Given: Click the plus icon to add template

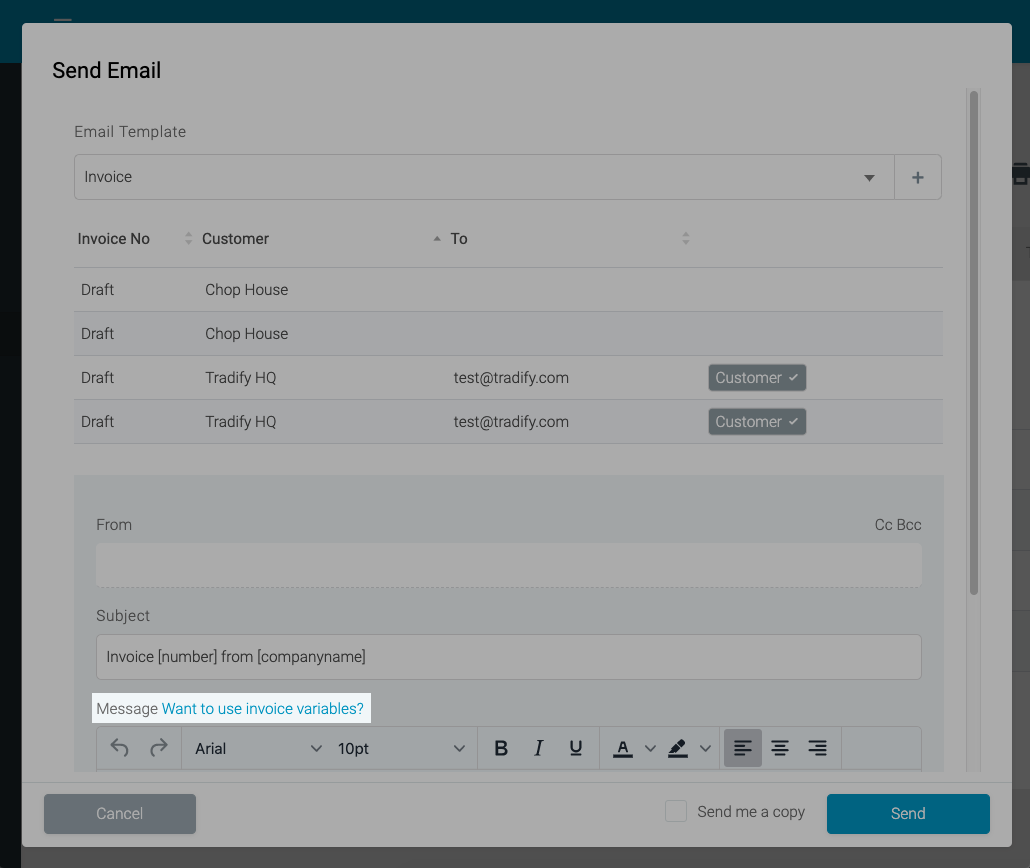Looking at the screenshot, I should (918, 177).
